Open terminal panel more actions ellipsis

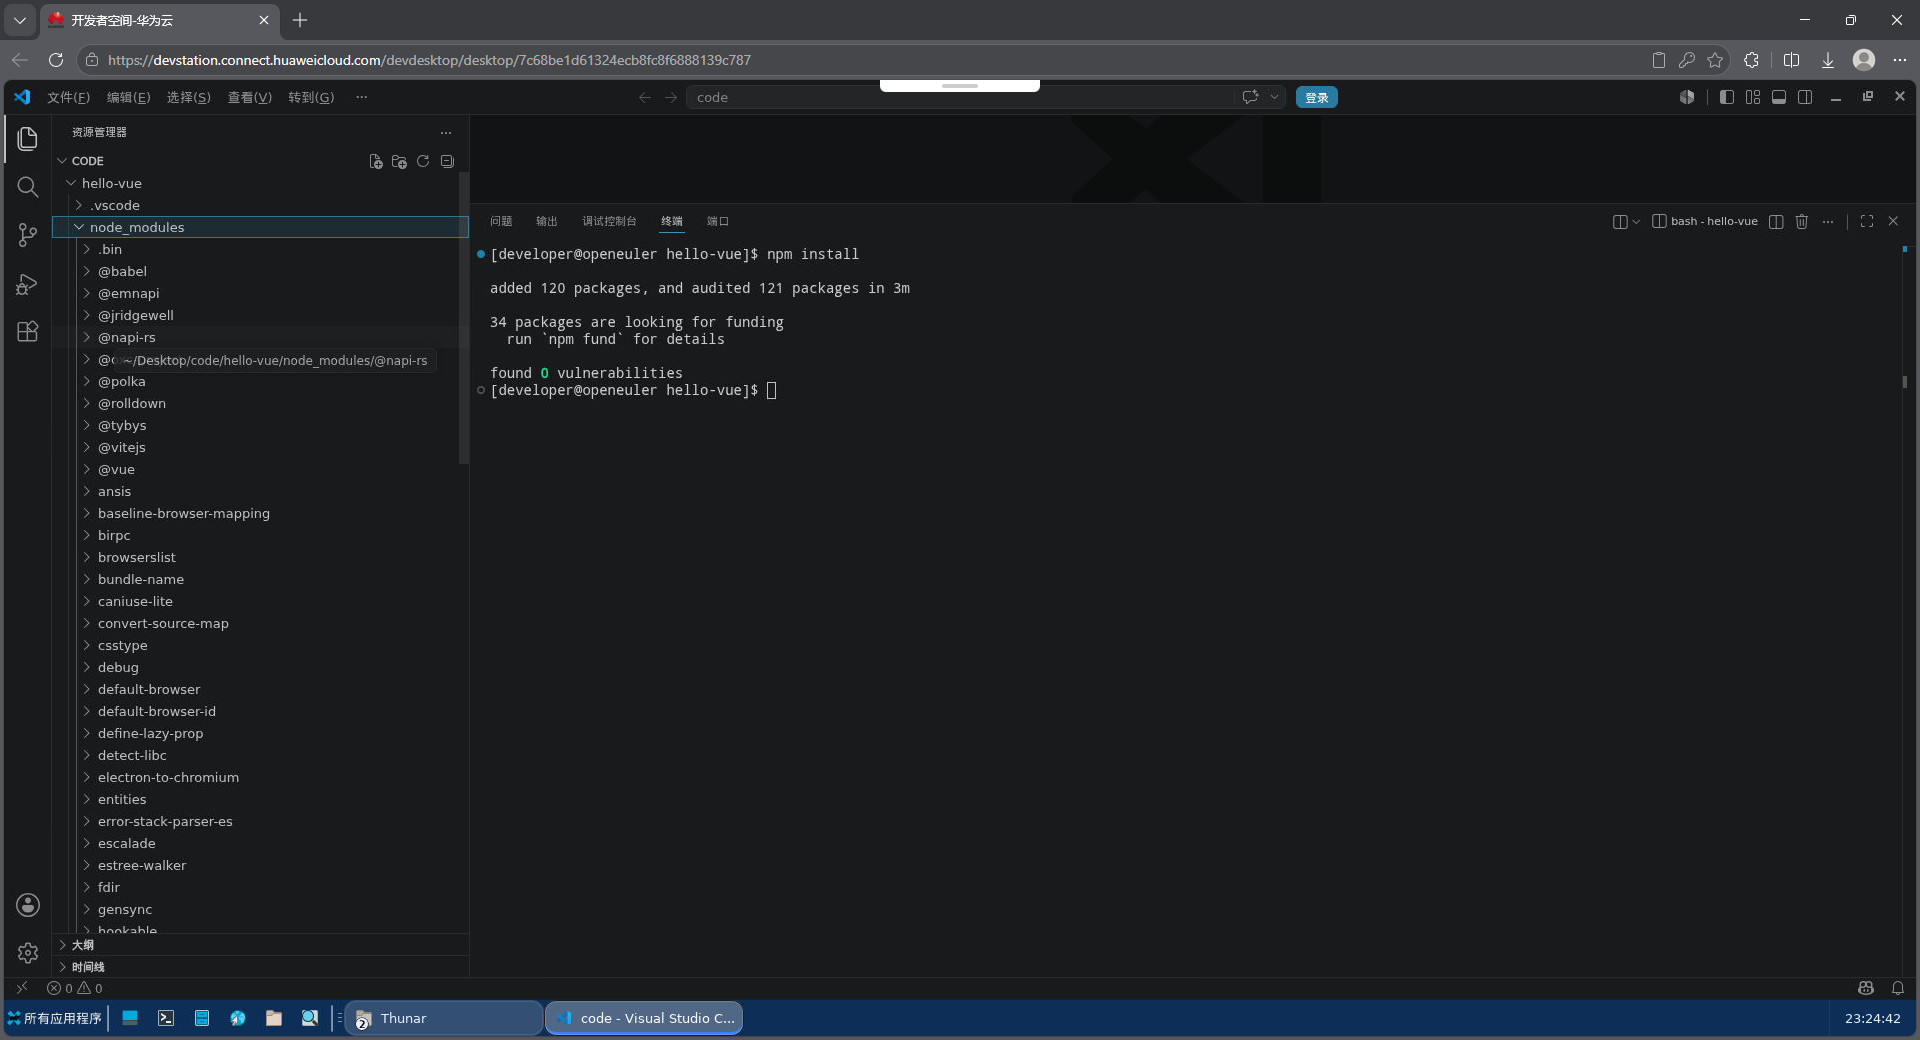point(1828,221)
